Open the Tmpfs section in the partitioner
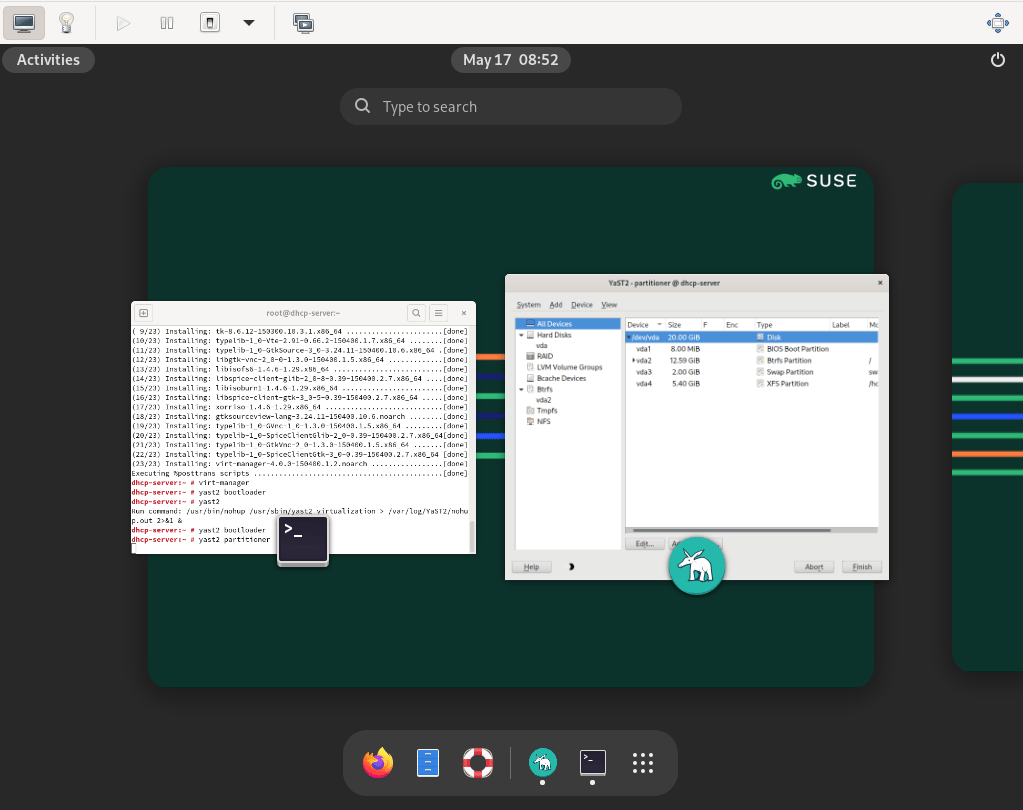 tap(547, 410)
